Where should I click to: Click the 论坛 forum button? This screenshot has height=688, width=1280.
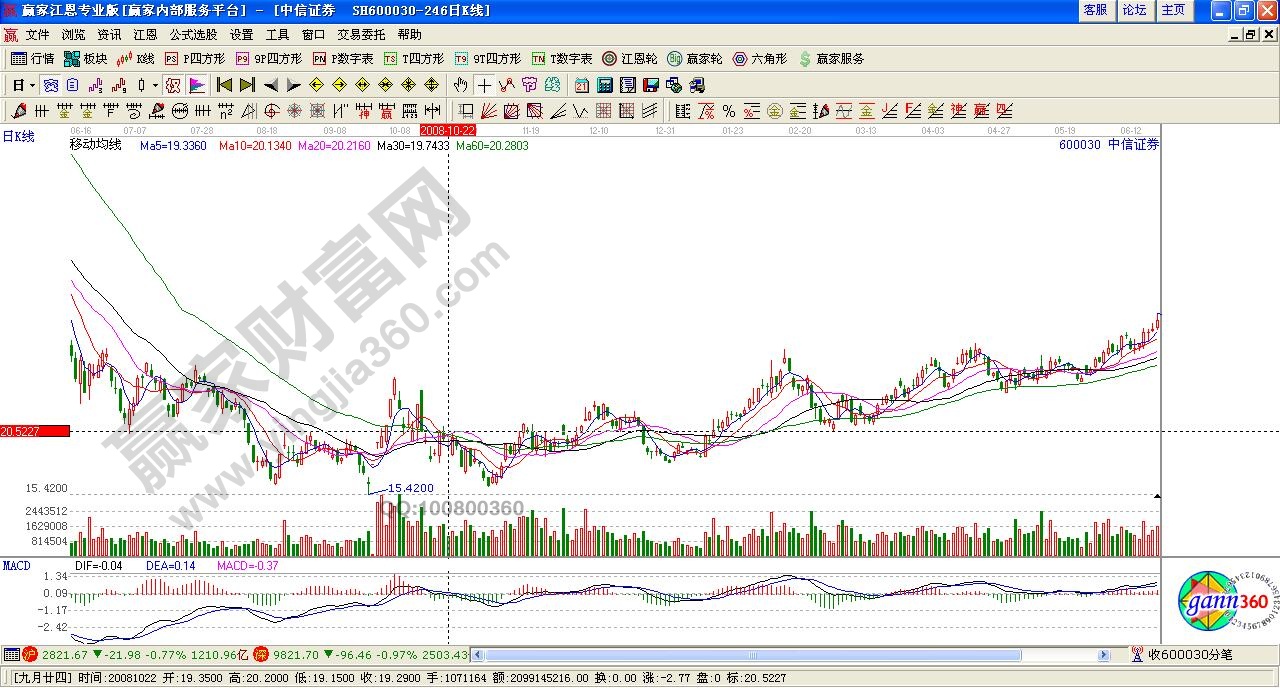(1134, 10)
